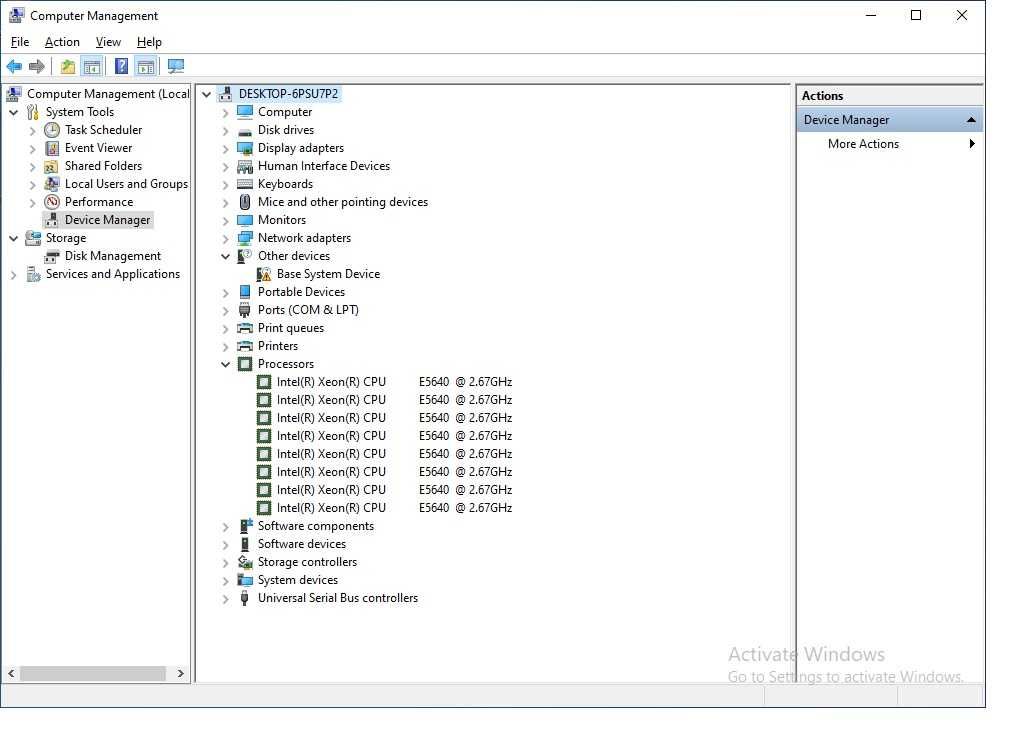
Task: Click the Forward arrow toolbar icon
Action: coord(37,67)
